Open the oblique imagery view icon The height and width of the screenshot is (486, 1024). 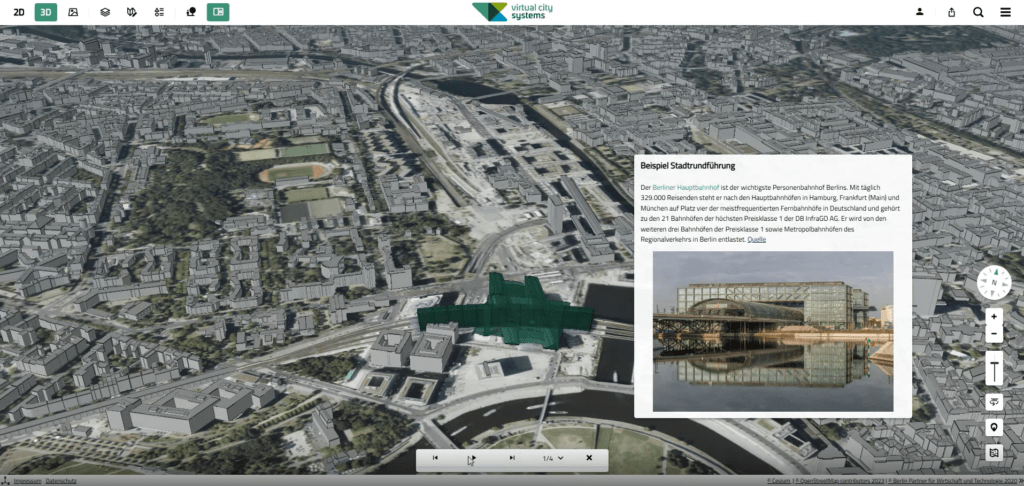click(73, 12)
